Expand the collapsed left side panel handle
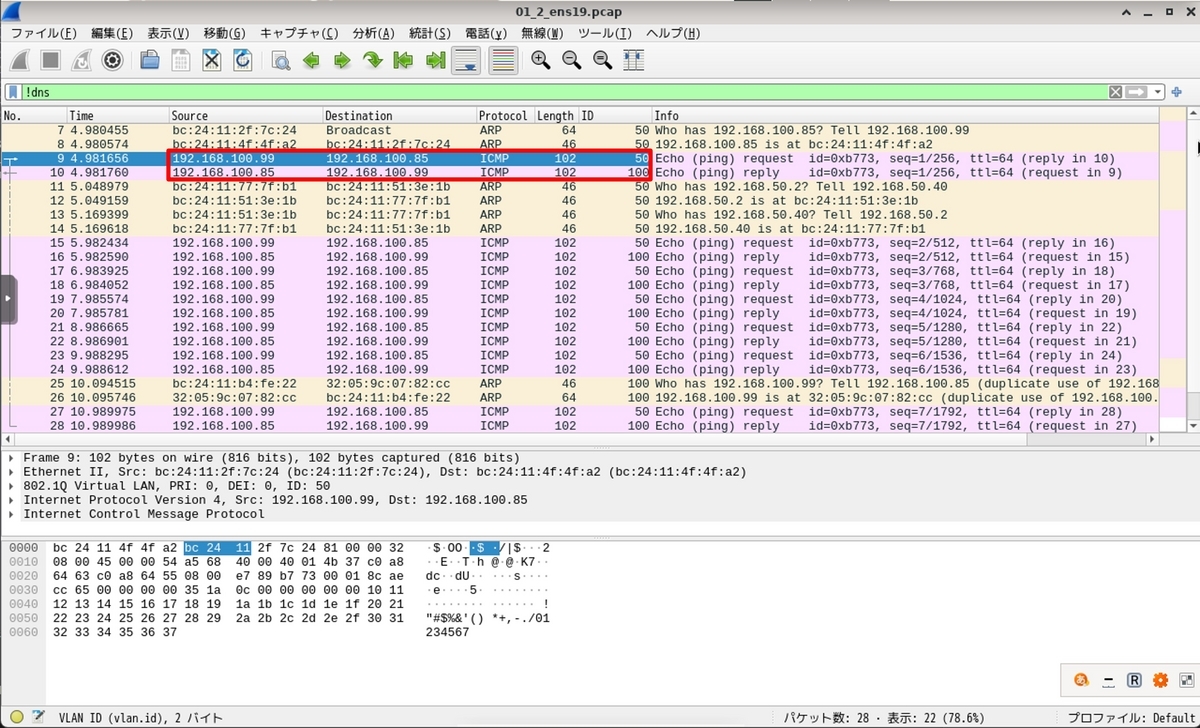The image size is (1200, 728). [8, 298]
